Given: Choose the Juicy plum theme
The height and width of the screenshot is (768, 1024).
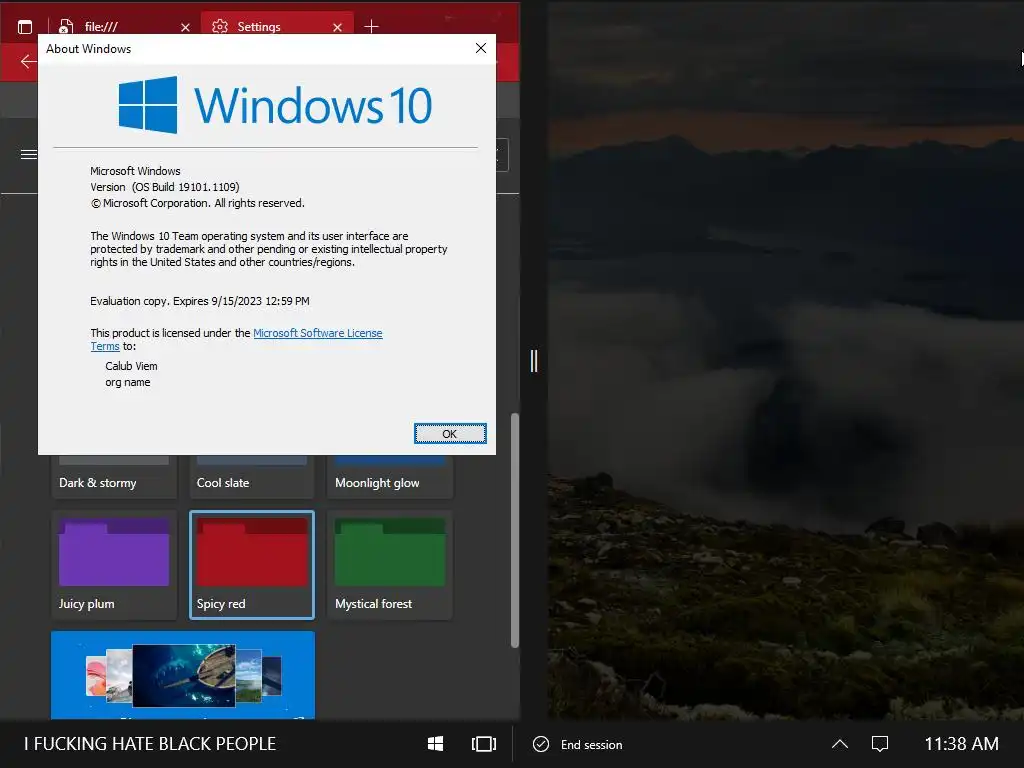Looking at the screenshot, I should [x=114, y=565].
